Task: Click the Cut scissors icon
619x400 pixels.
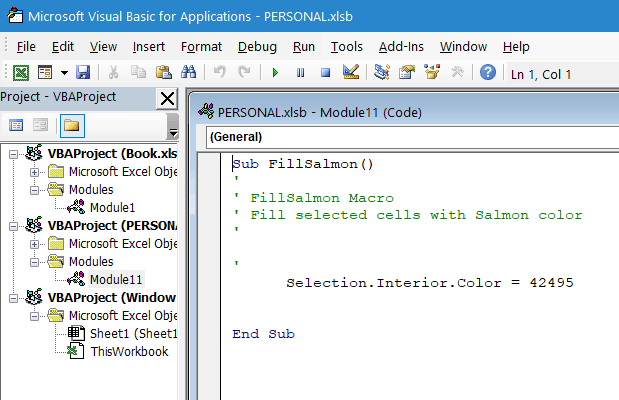Action: (113, 73)
